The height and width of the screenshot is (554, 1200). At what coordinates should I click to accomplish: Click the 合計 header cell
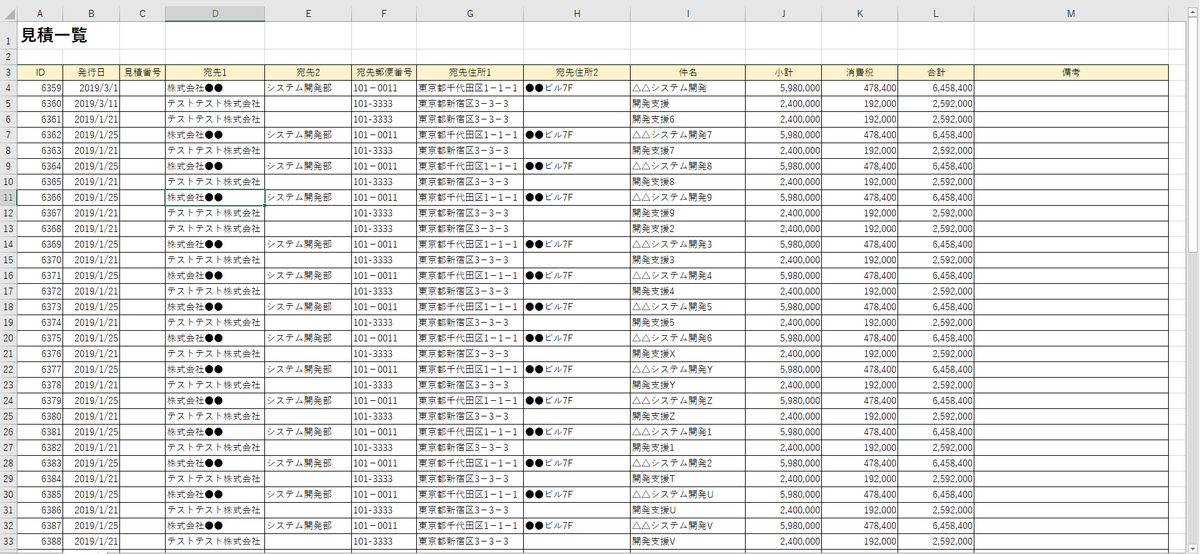click(x=936, y=73)
